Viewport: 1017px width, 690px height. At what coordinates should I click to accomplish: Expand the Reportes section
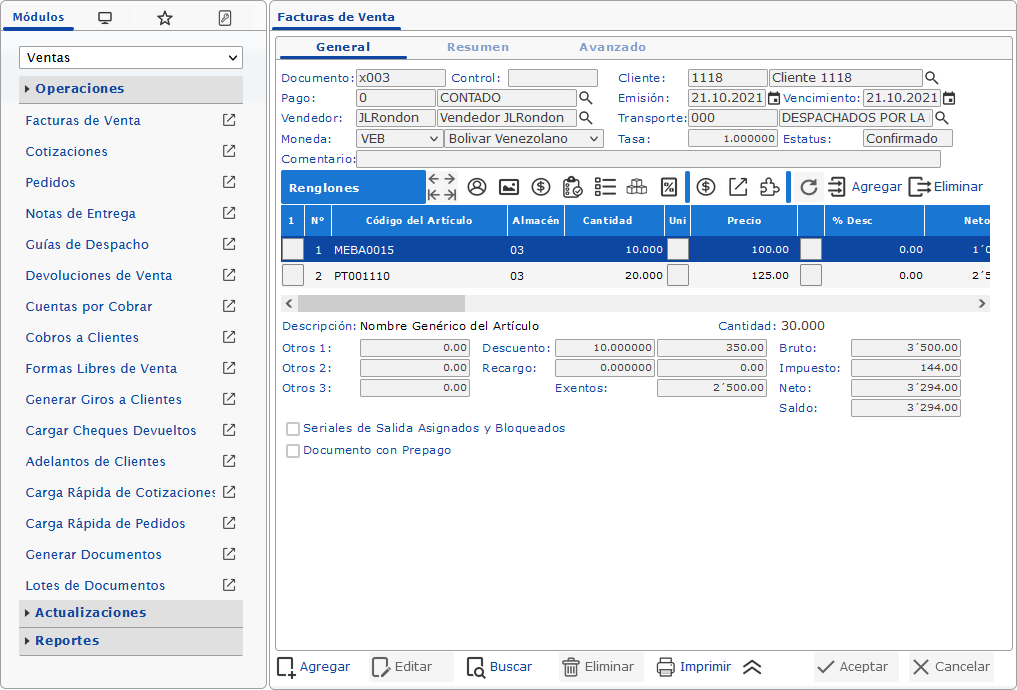(x=131, y=641)
